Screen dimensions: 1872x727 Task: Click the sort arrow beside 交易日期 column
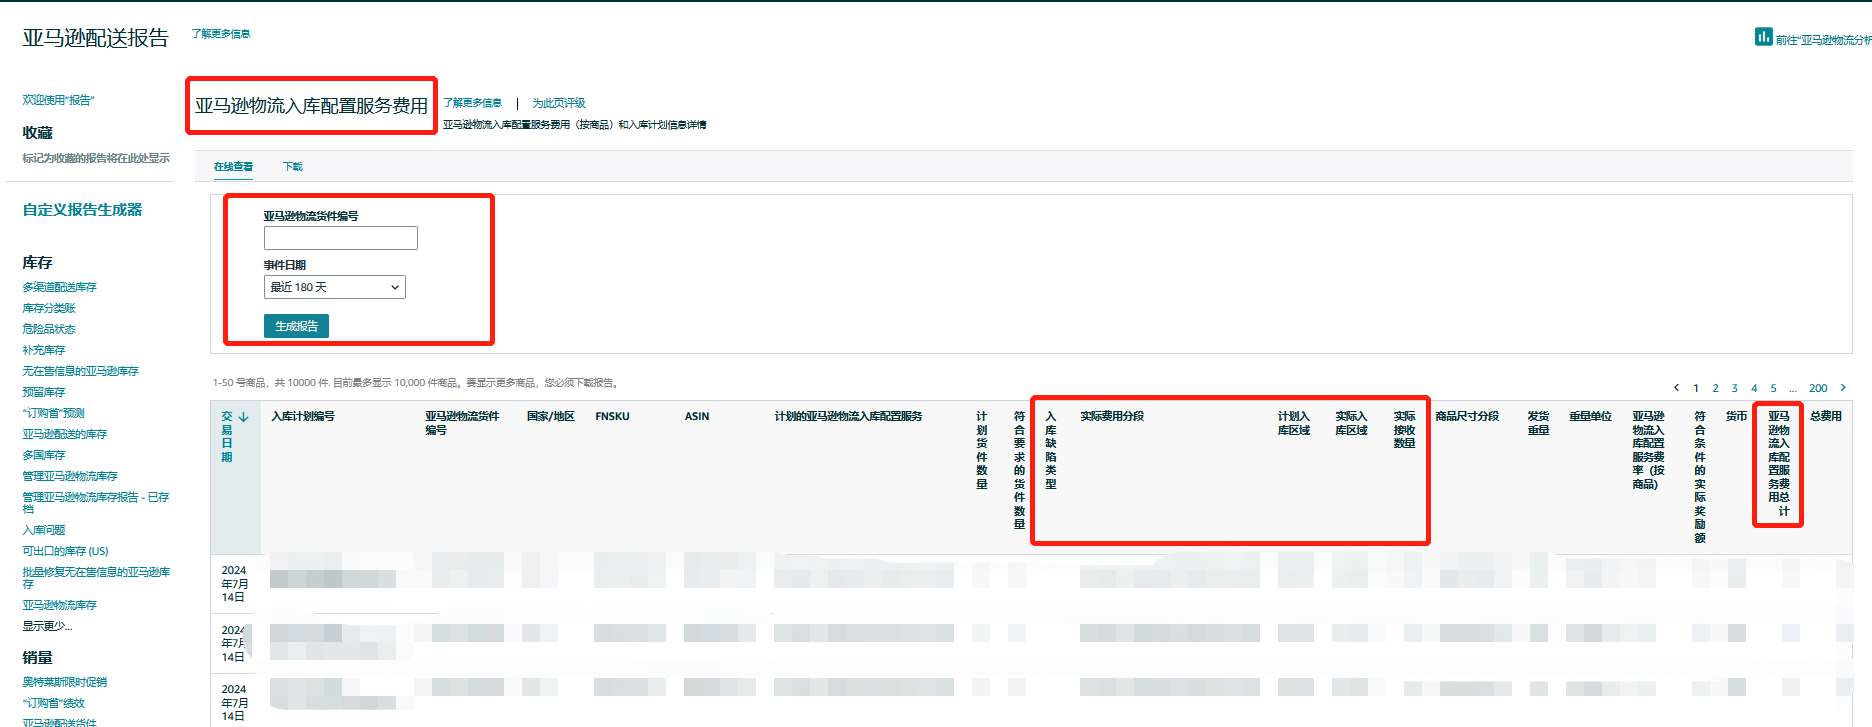243,417
